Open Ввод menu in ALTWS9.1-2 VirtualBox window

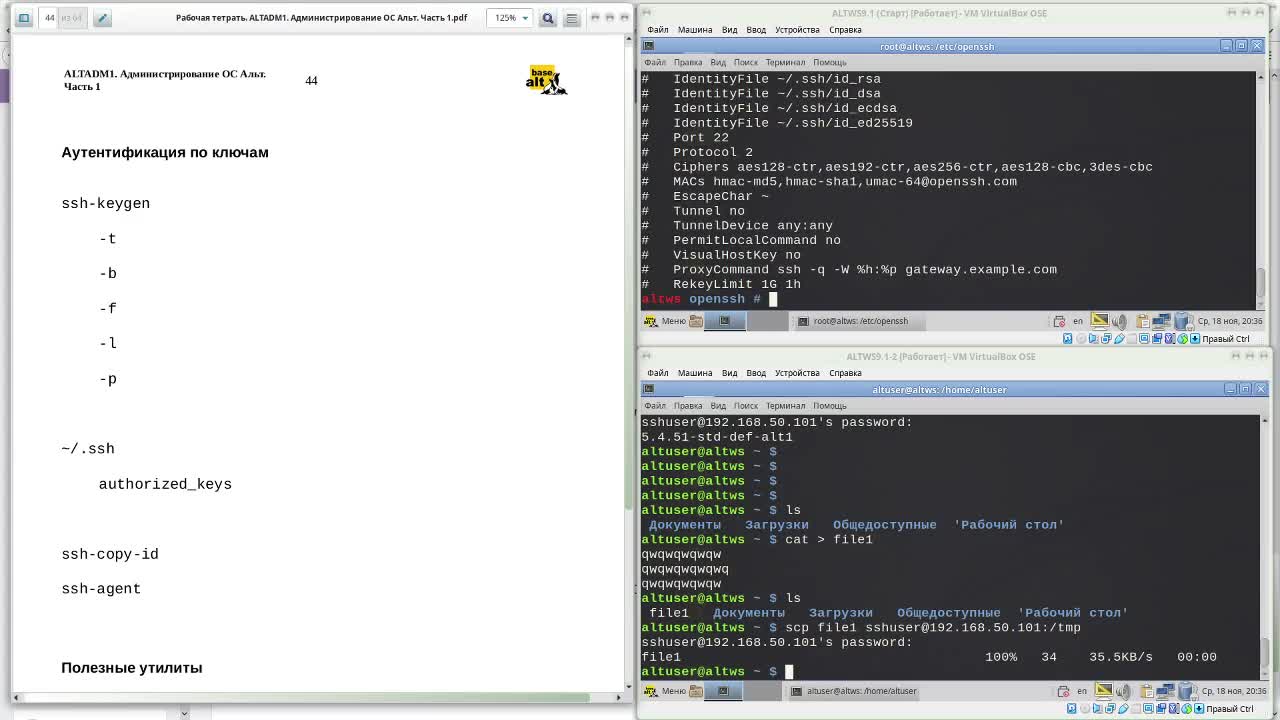756,372
